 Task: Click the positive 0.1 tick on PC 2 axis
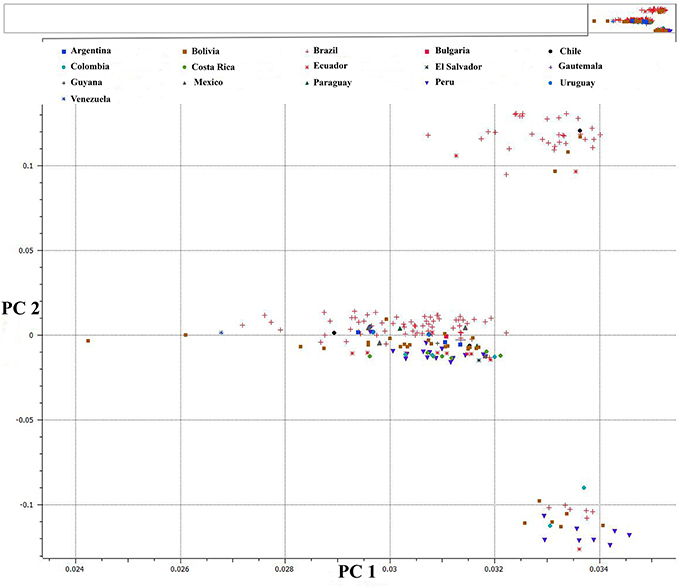pos(28,166)
